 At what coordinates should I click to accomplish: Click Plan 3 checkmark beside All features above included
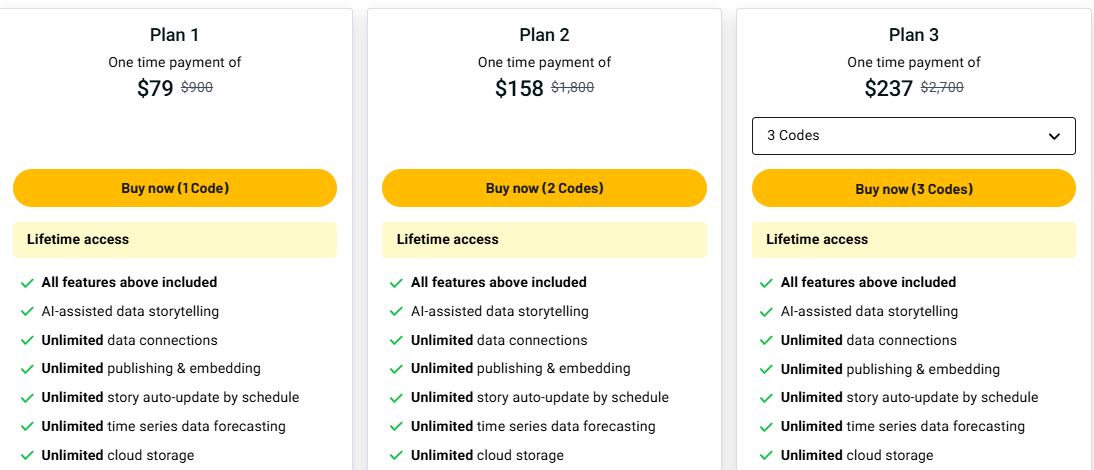pyautogui.click(x=766, y=283)
